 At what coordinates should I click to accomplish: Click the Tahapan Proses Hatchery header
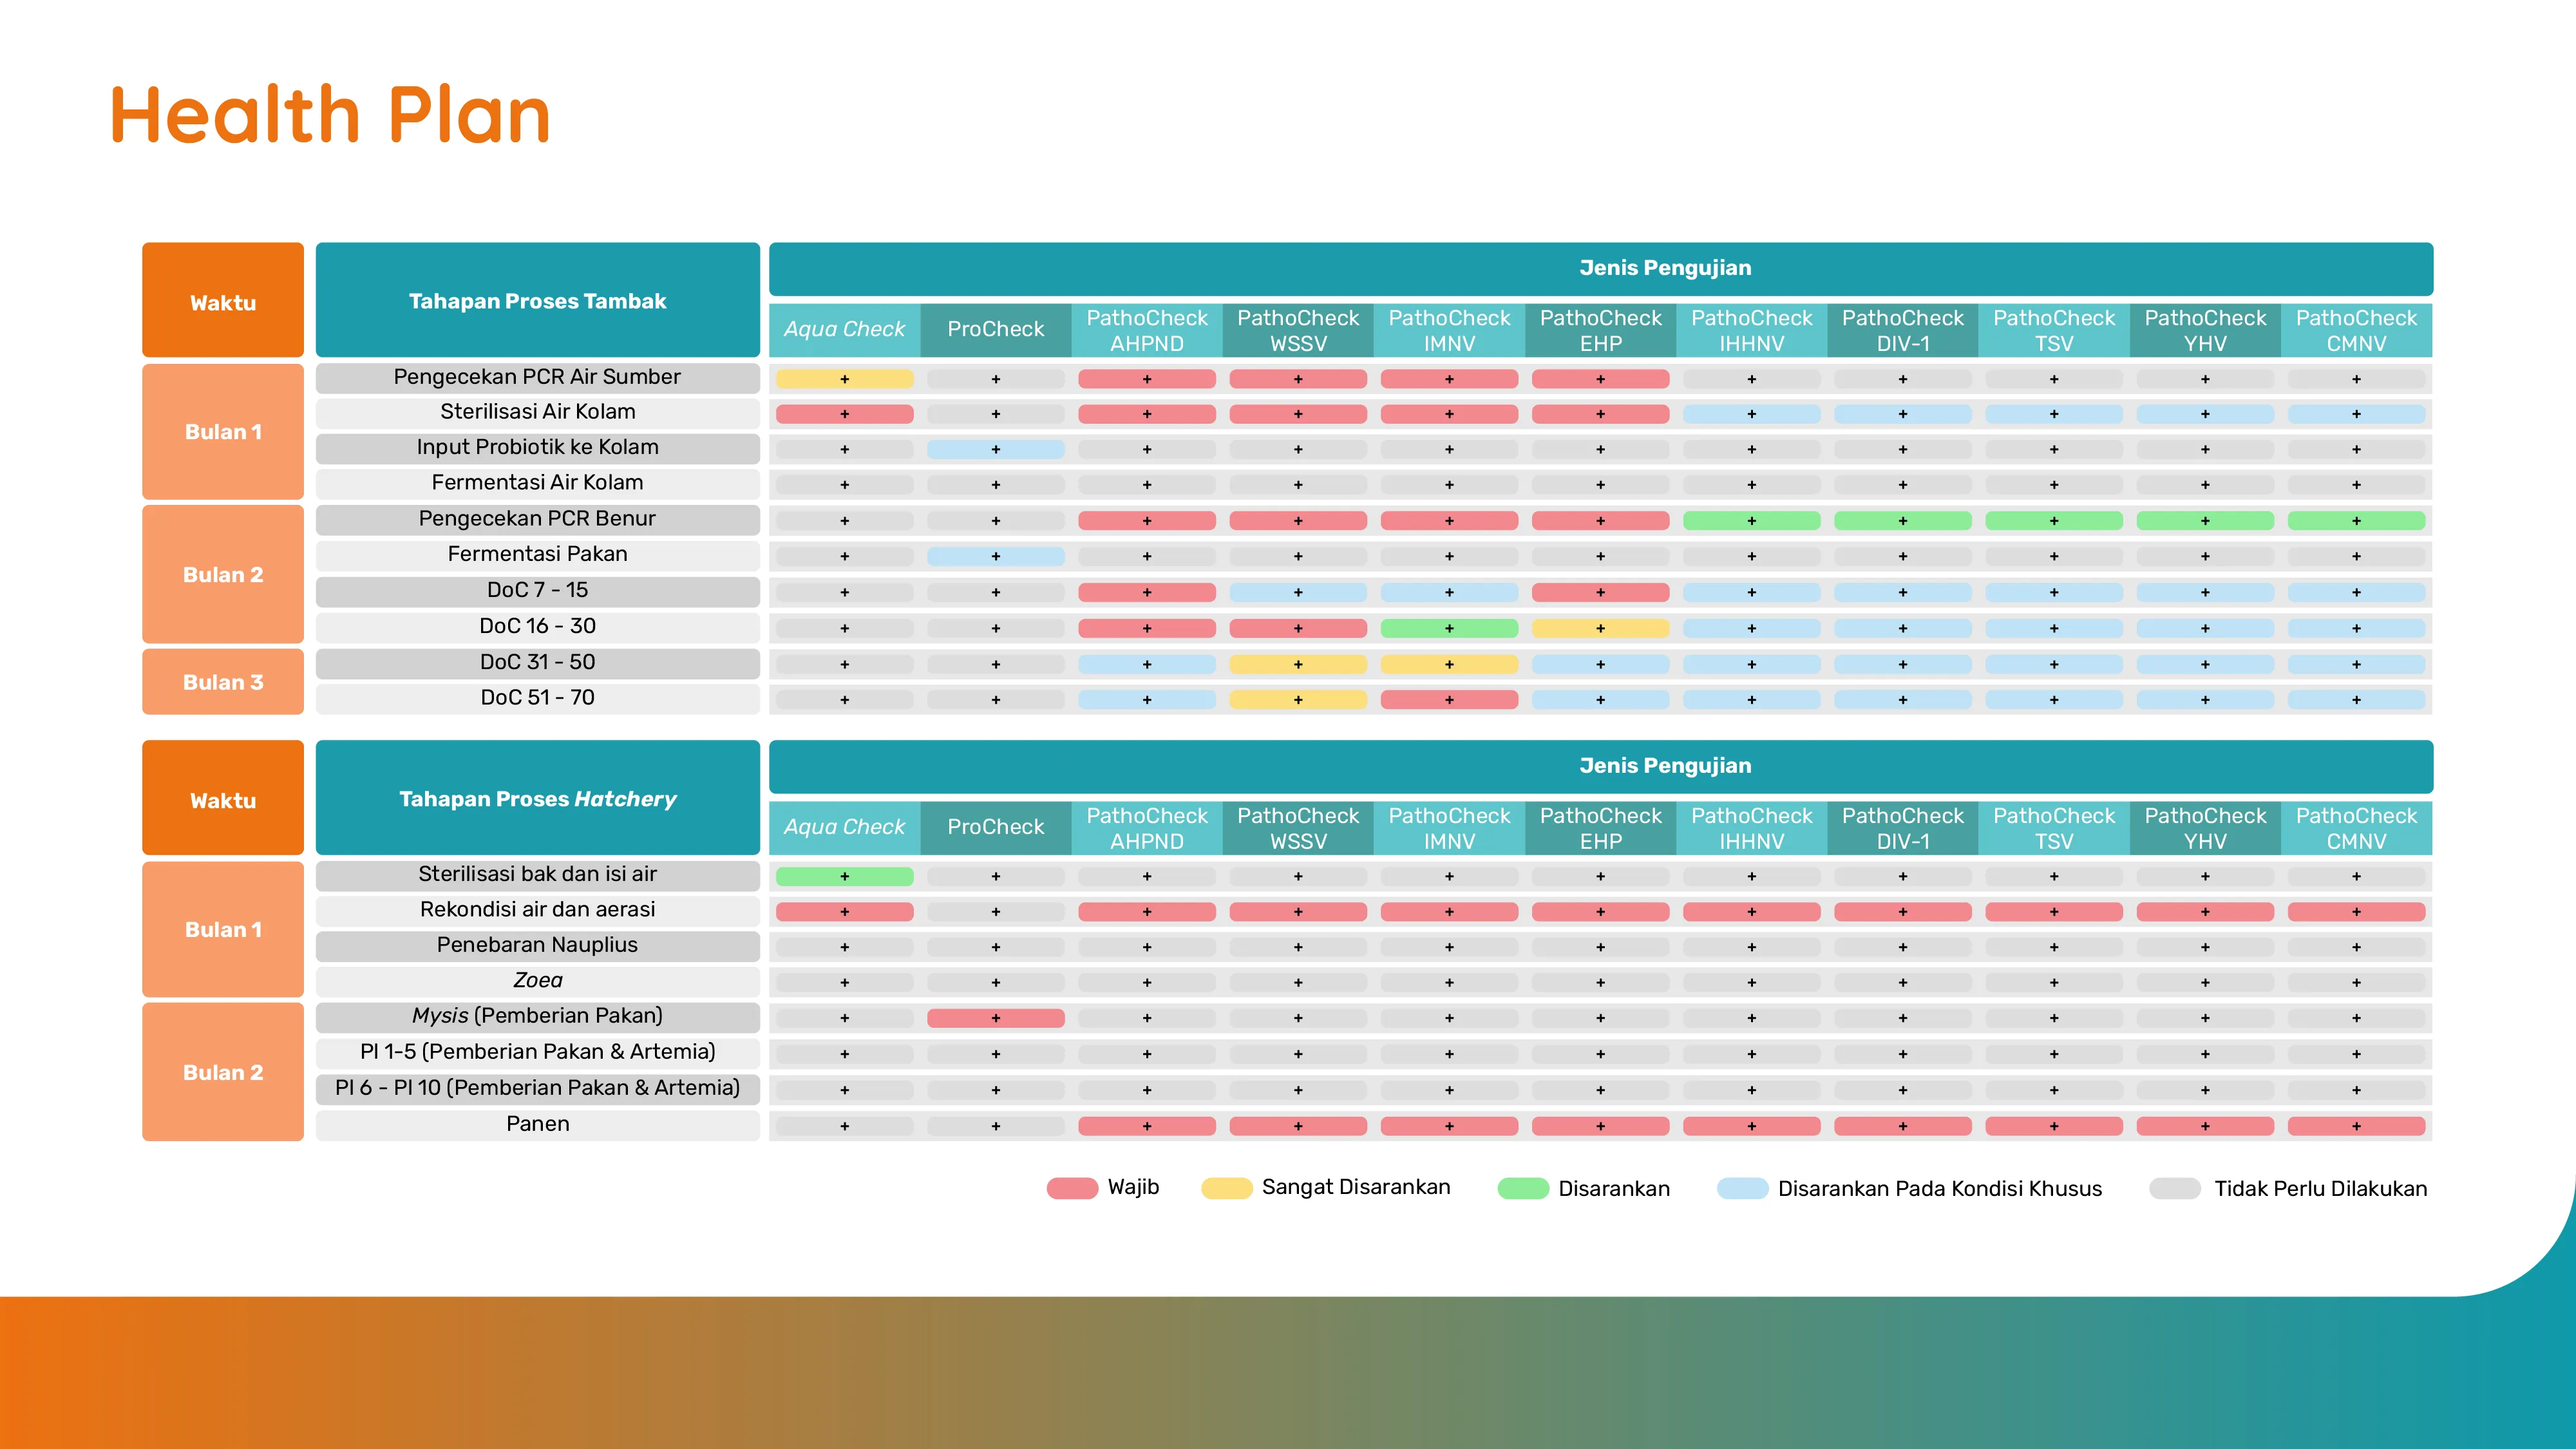(x=537, y=798)
